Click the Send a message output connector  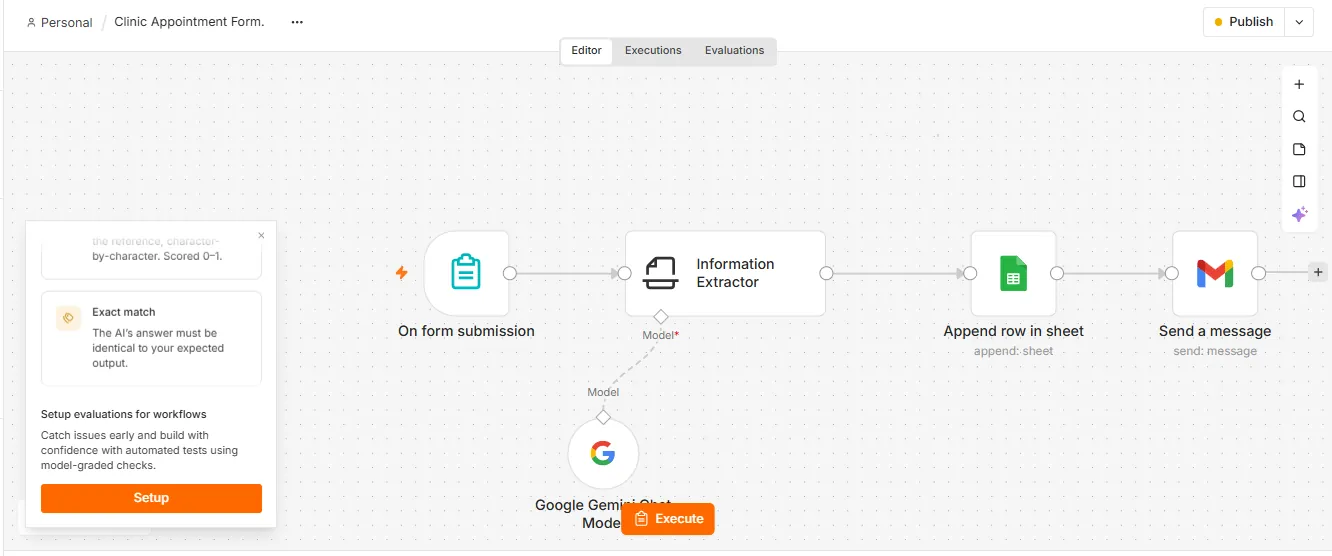(x=1258, y=273)
